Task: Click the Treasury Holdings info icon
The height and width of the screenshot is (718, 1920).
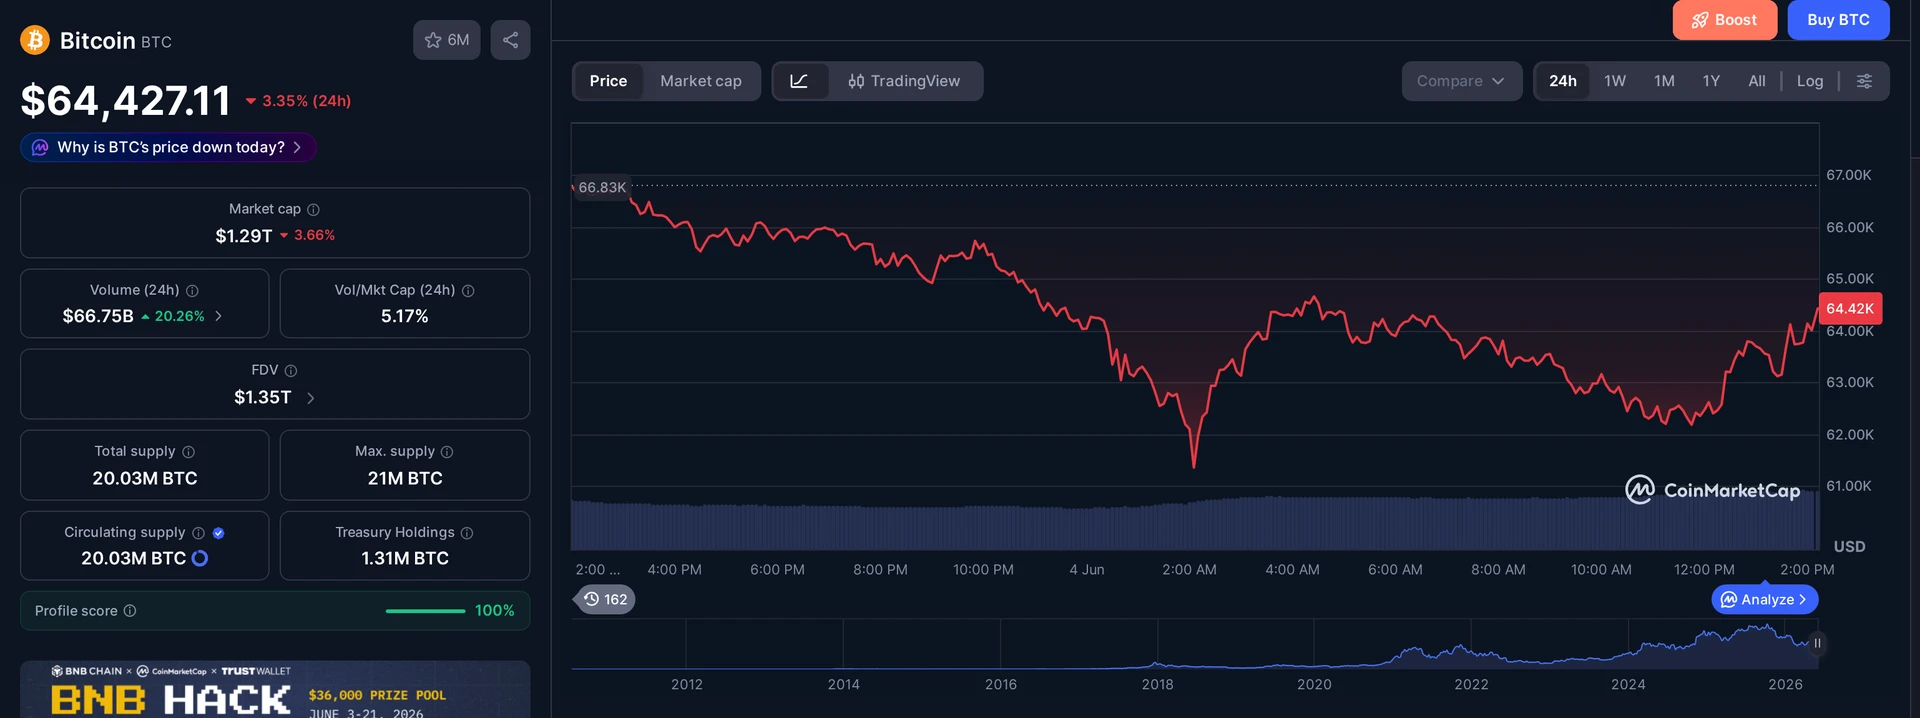Action: pos(467,533)
